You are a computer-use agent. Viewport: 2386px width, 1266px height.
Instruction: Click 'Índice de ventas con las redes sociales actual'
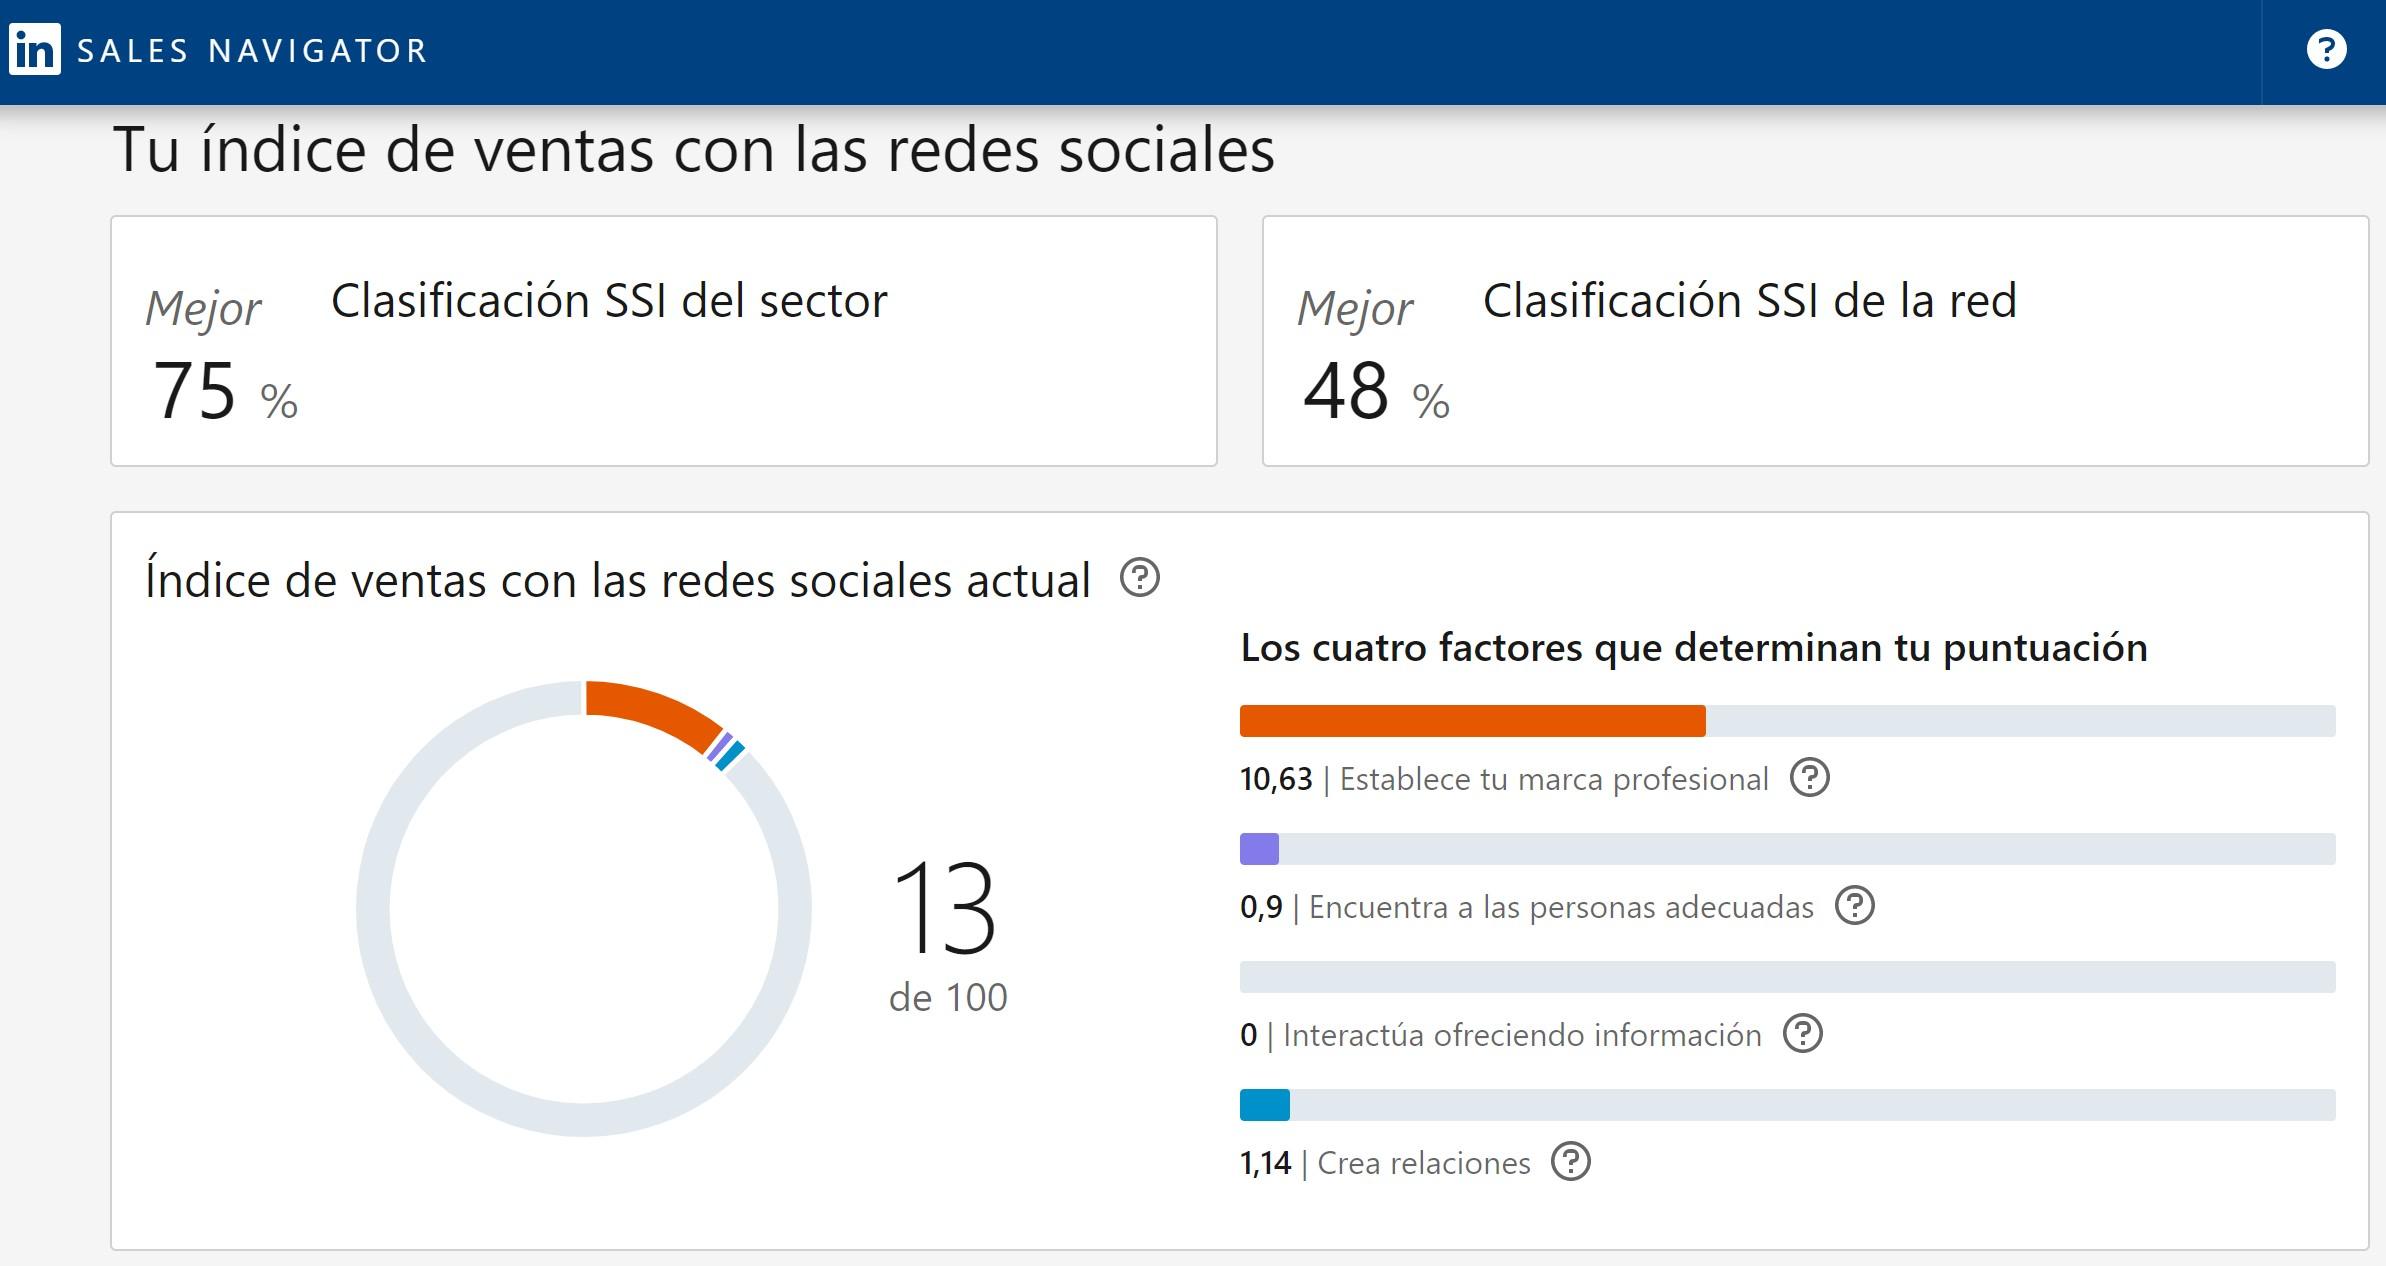[617, 580]
